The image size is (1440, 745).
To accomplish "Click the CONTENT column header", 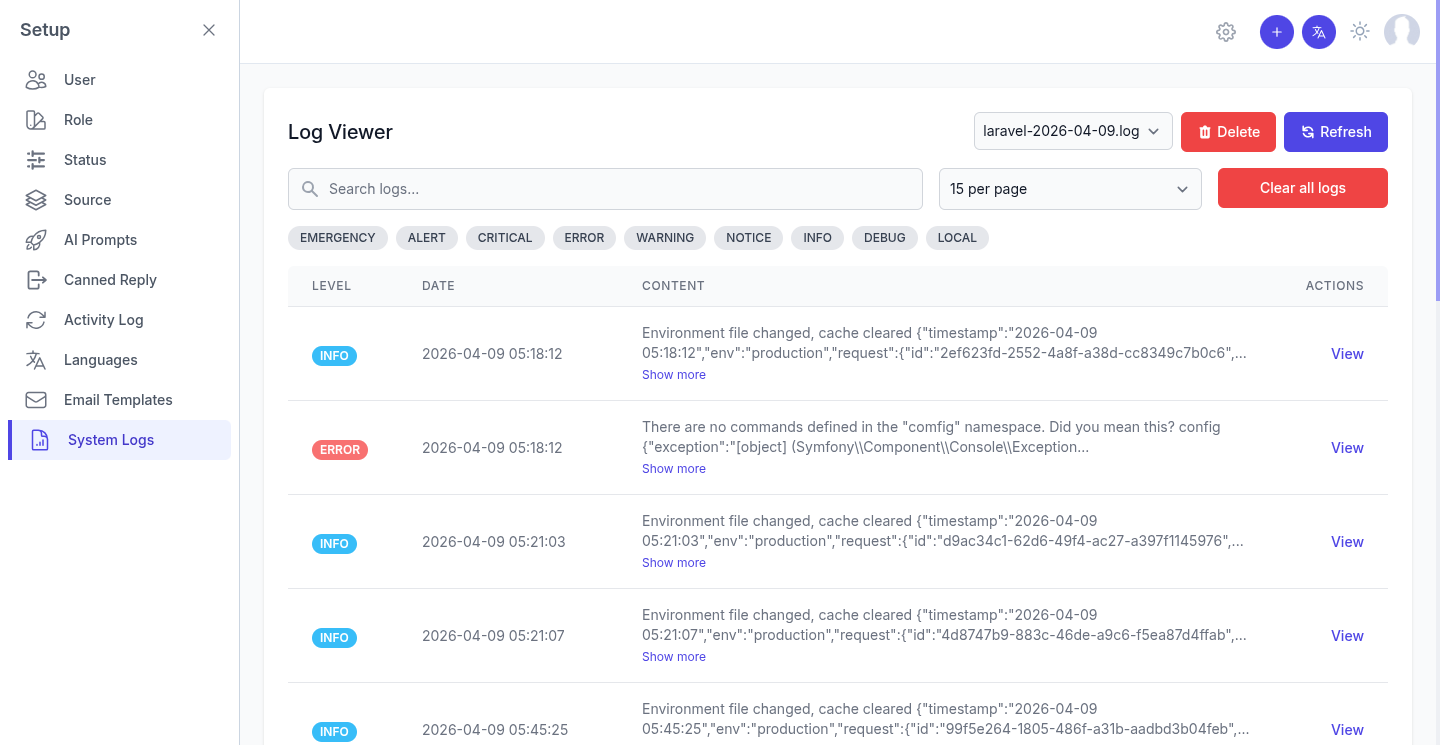I will pyautogui.click(x=673, y=286).
